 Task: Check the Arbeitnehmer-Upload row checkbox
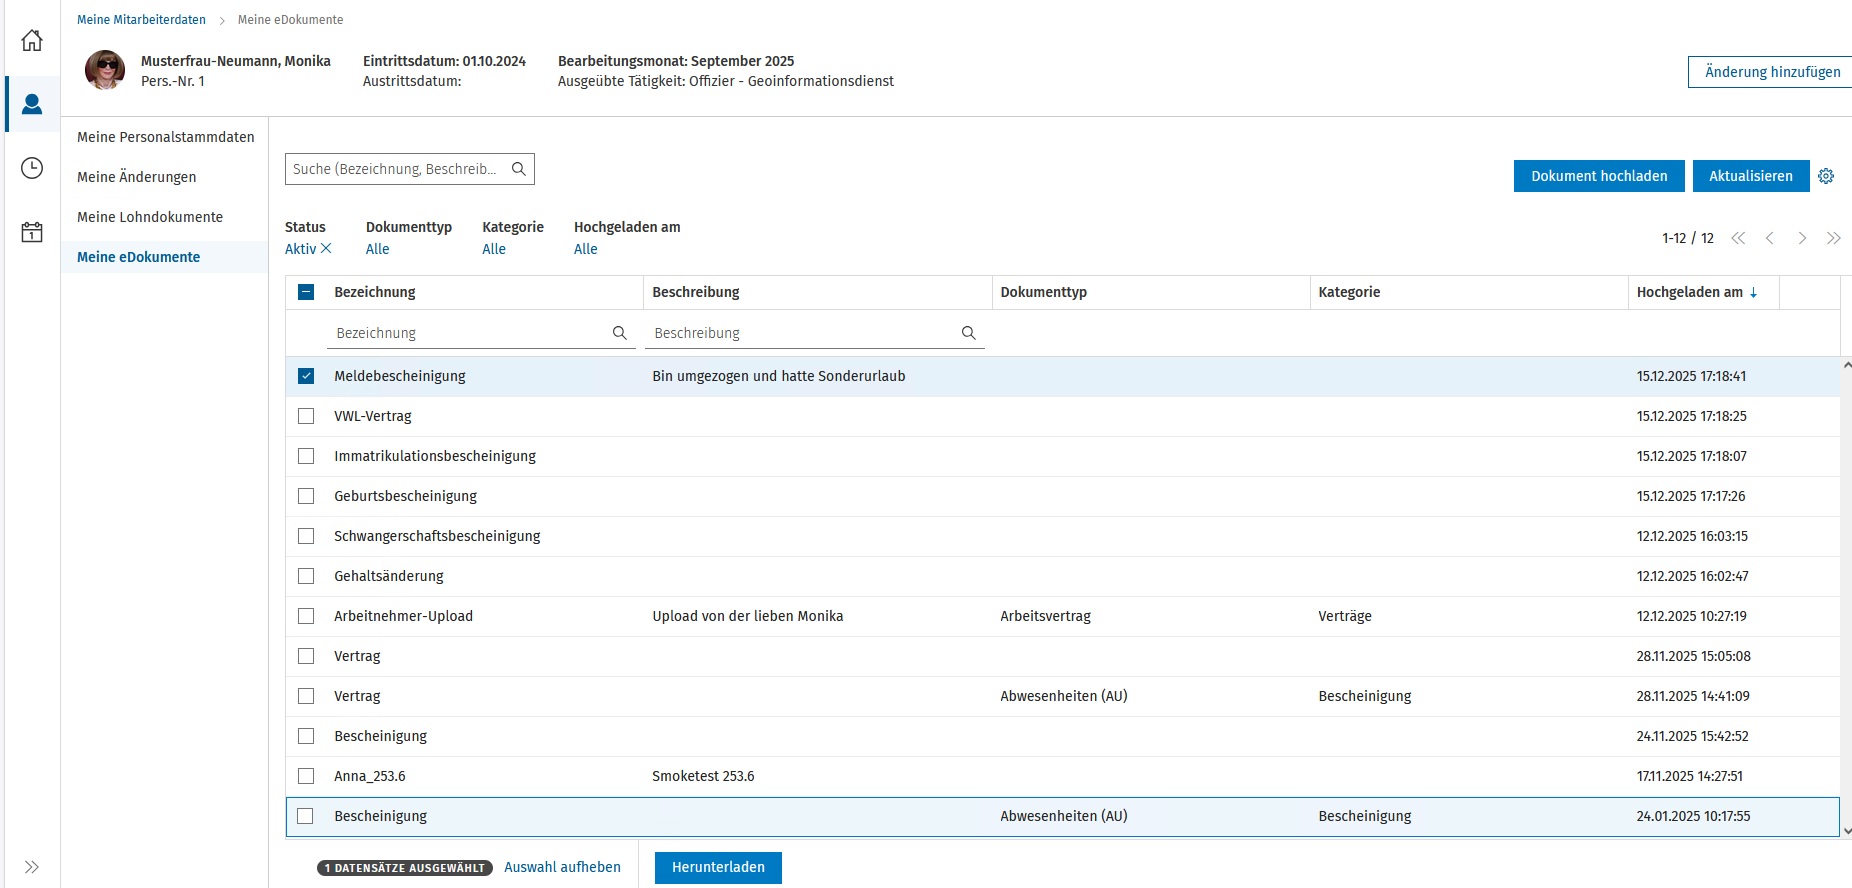point(306,616)
